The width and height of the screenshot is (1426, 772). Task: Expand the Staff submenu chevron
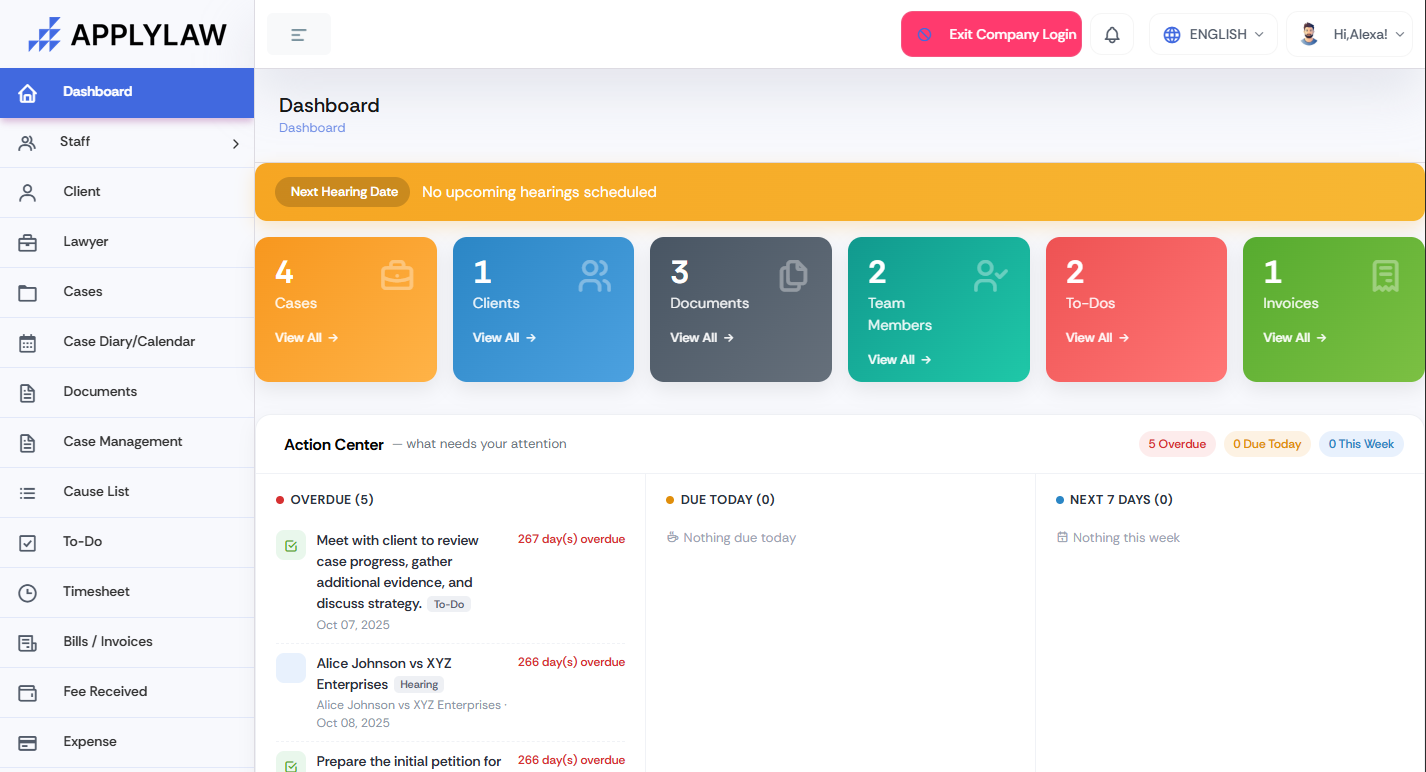click(236, 143)
